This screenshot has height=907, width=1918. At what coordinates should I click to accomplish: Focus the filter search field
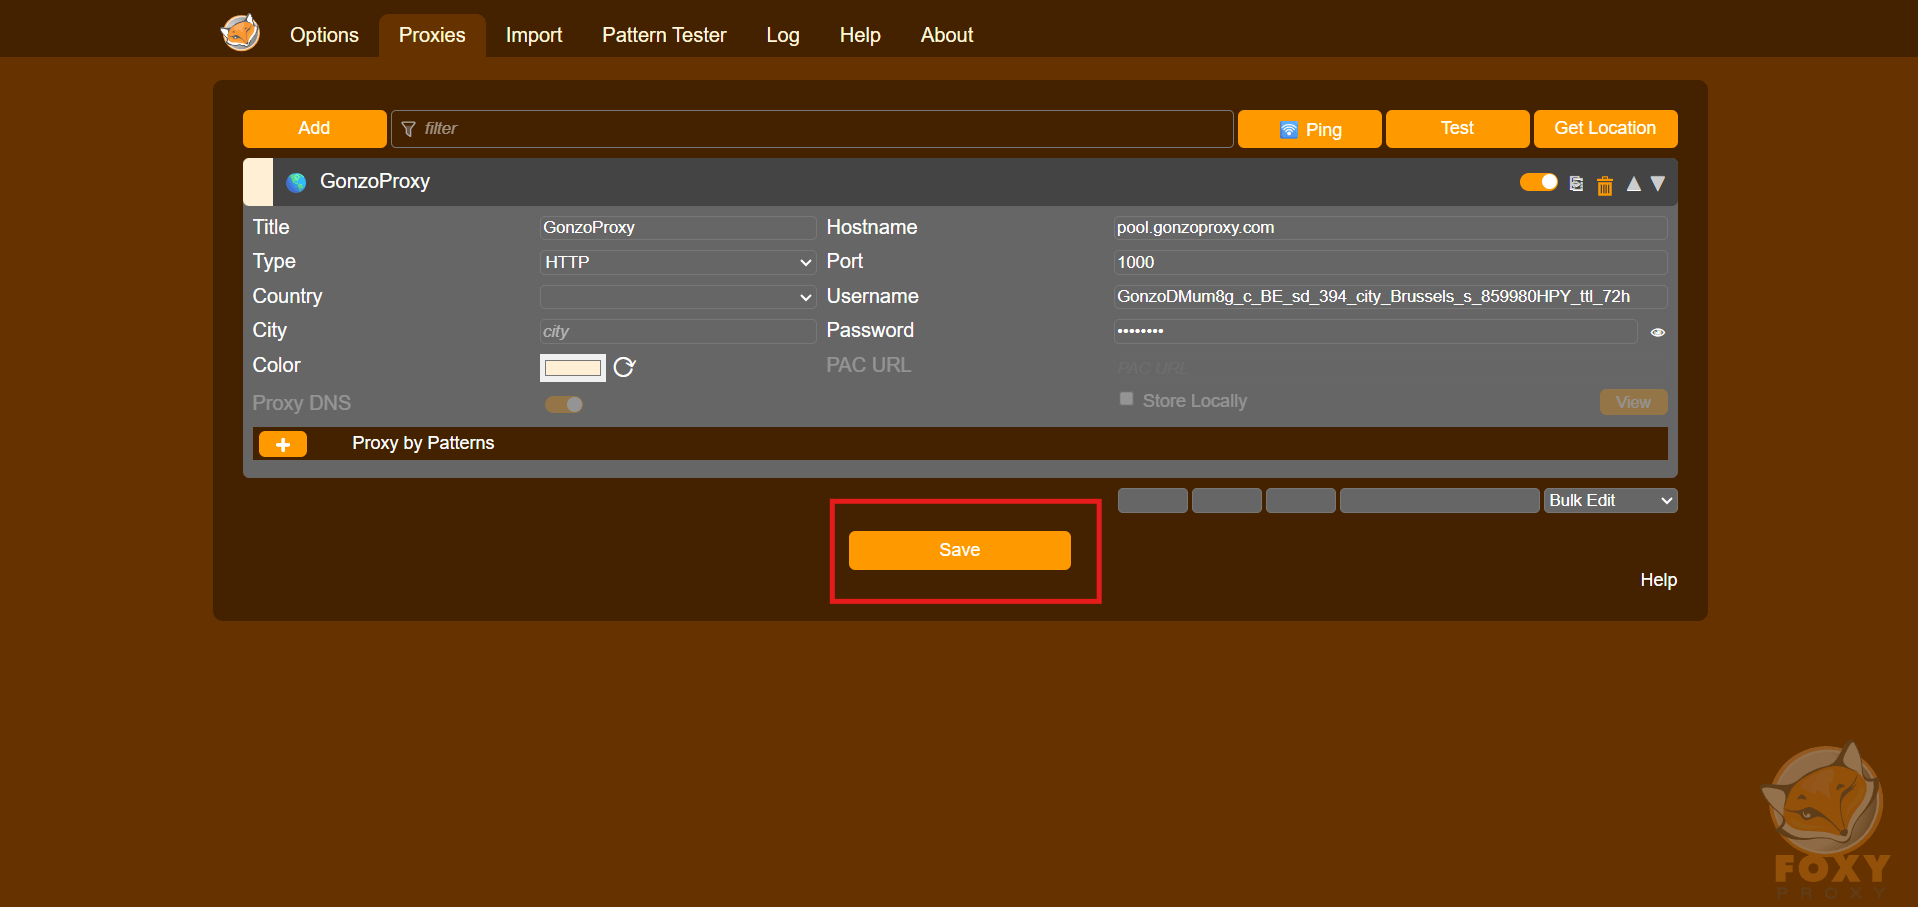coord(812,128)
